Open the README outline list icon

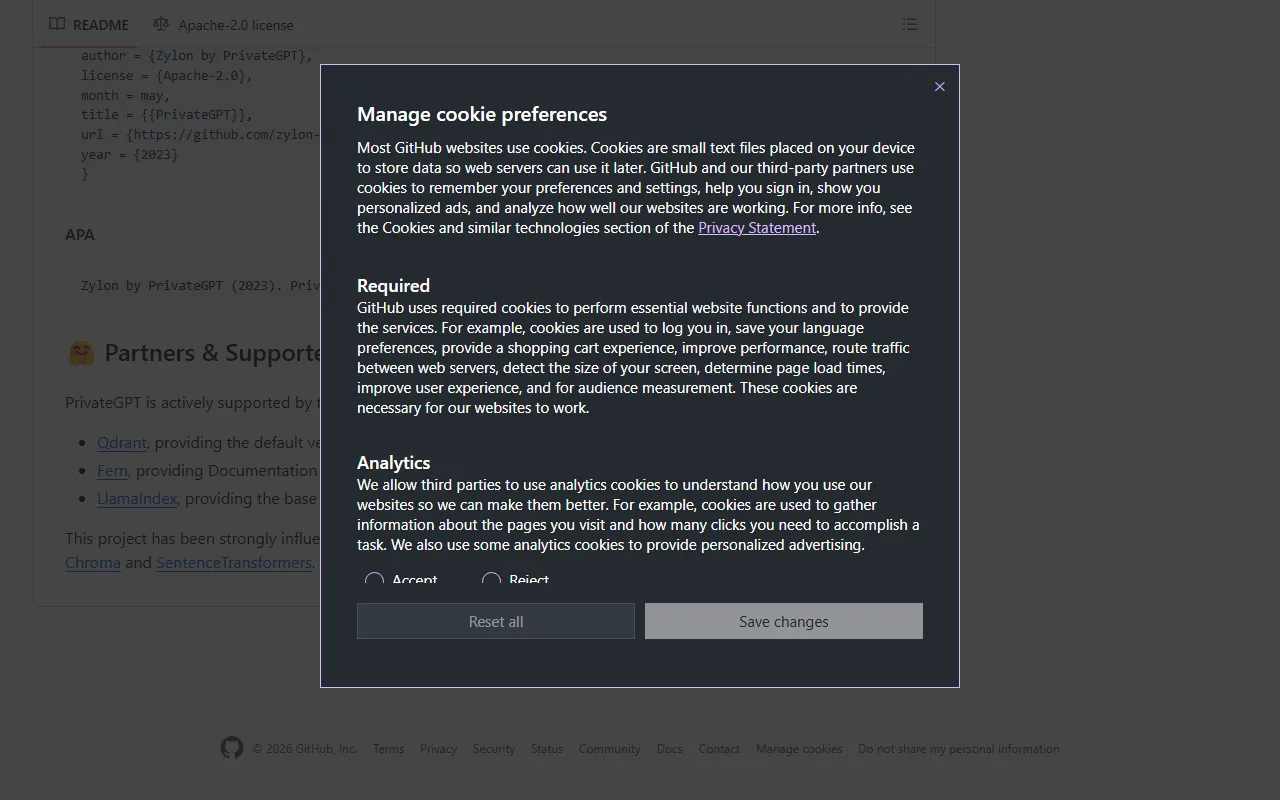[909, 24]
